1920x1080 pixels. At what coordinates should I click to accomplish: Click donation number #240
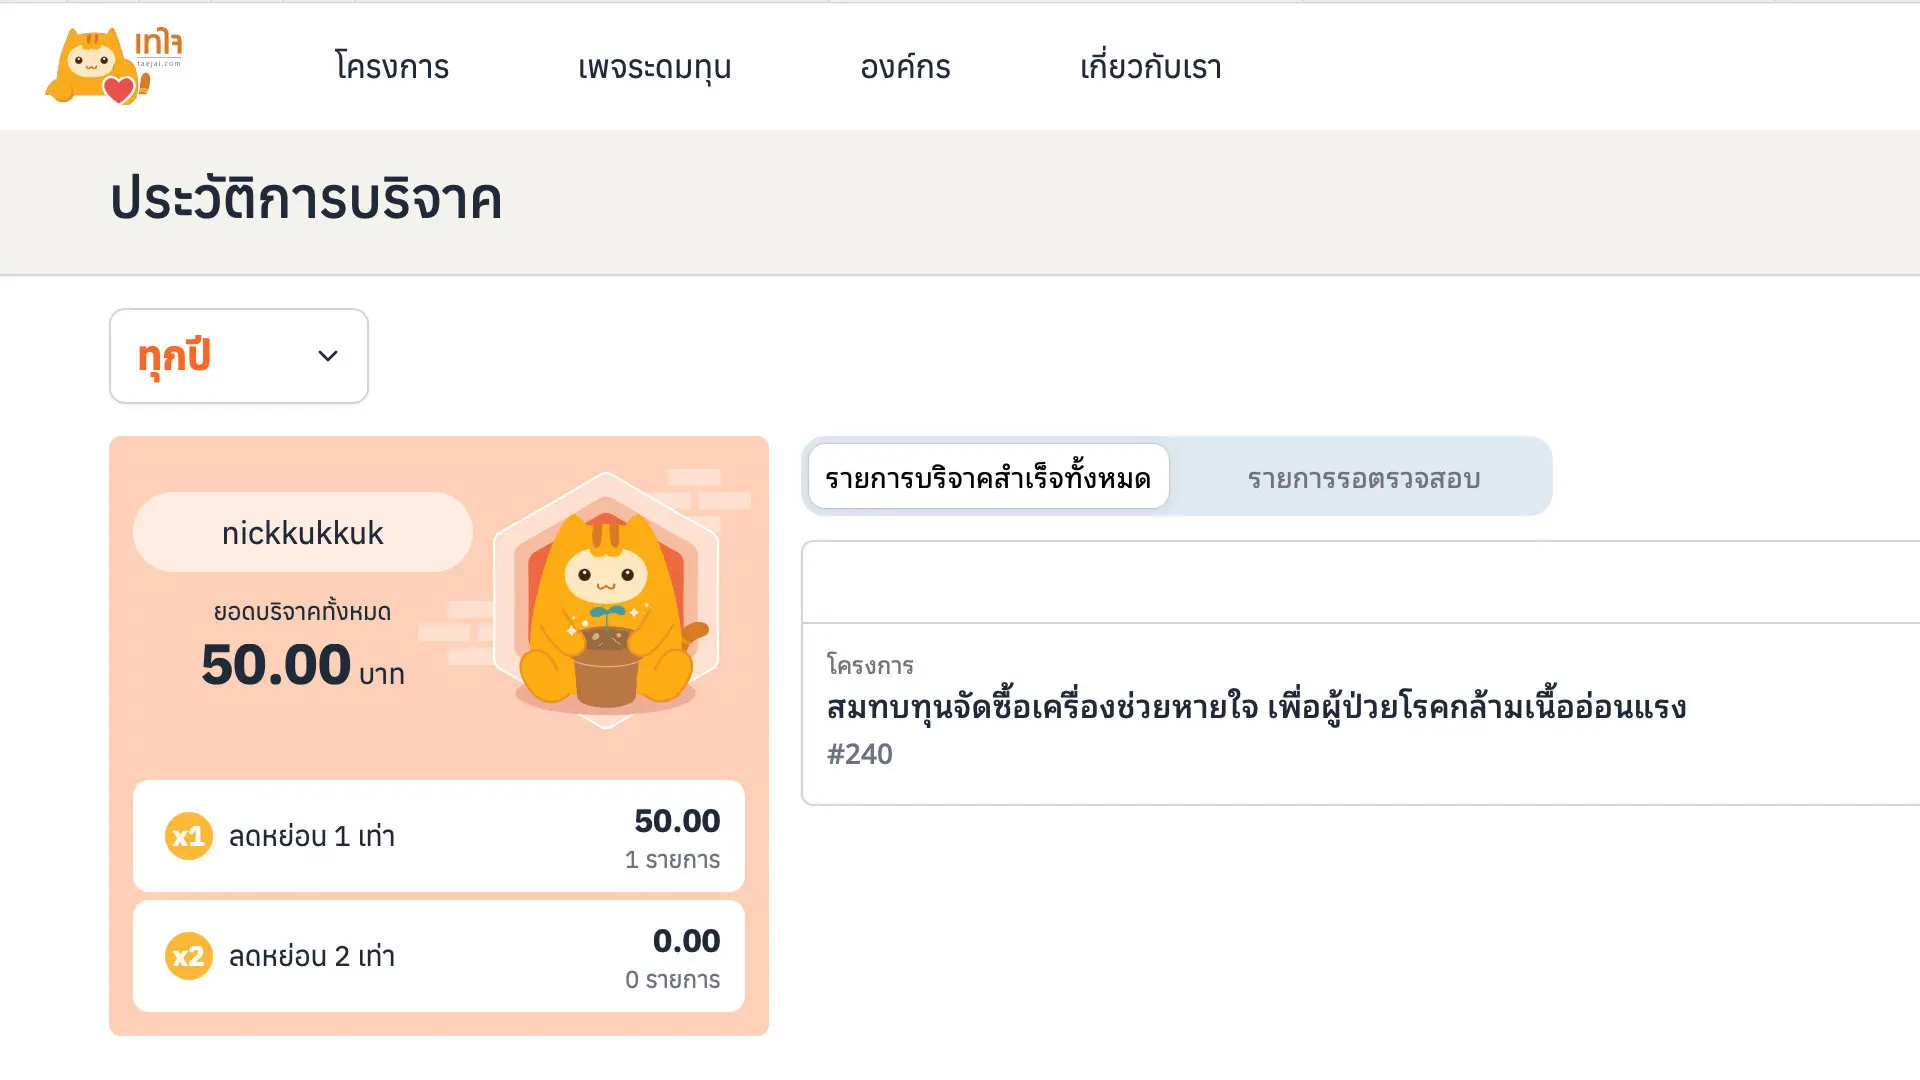[860, 754]
